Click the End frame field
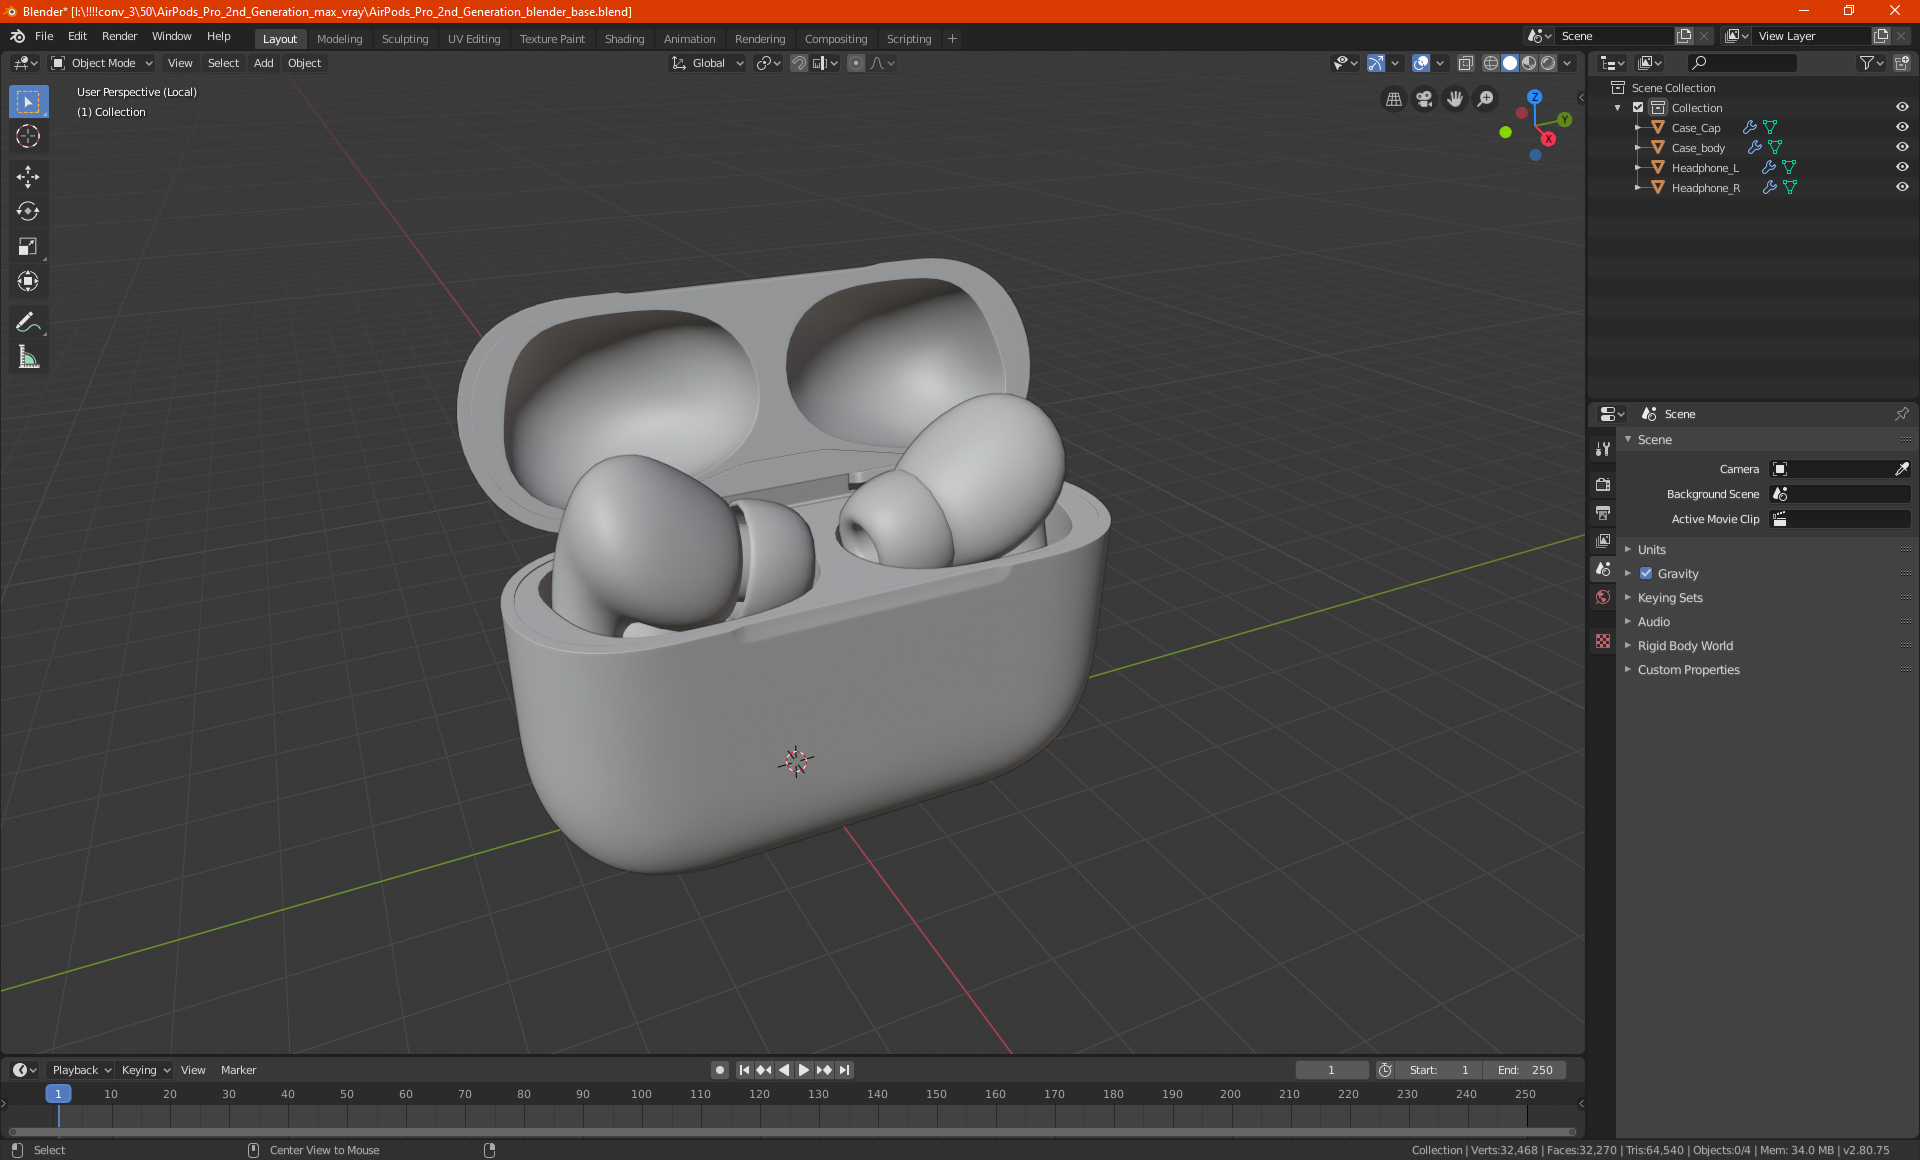This screenshot has height=1160, width=1920. (1526, 1070)
